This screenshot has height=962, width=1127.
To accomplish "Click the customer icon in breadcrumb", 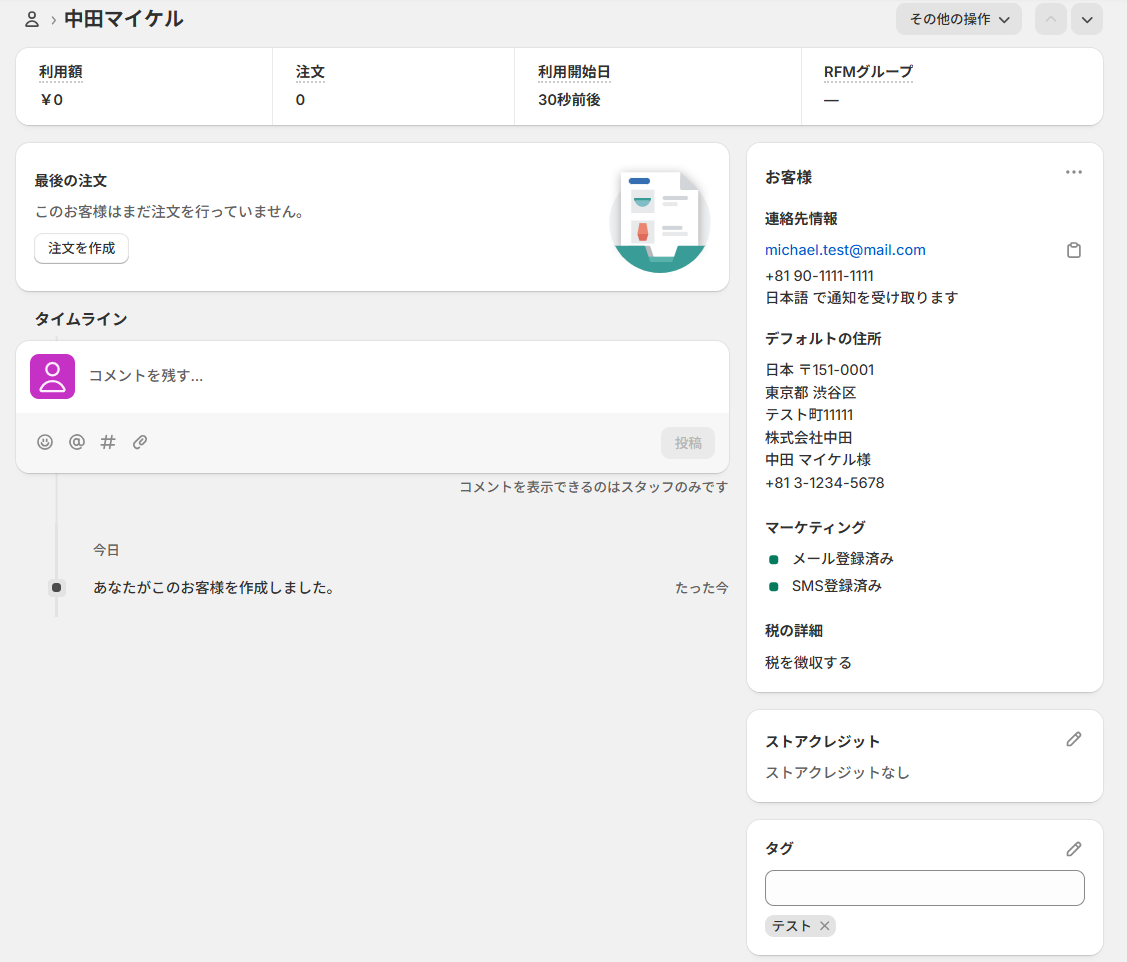I will (x=32, y=19).
